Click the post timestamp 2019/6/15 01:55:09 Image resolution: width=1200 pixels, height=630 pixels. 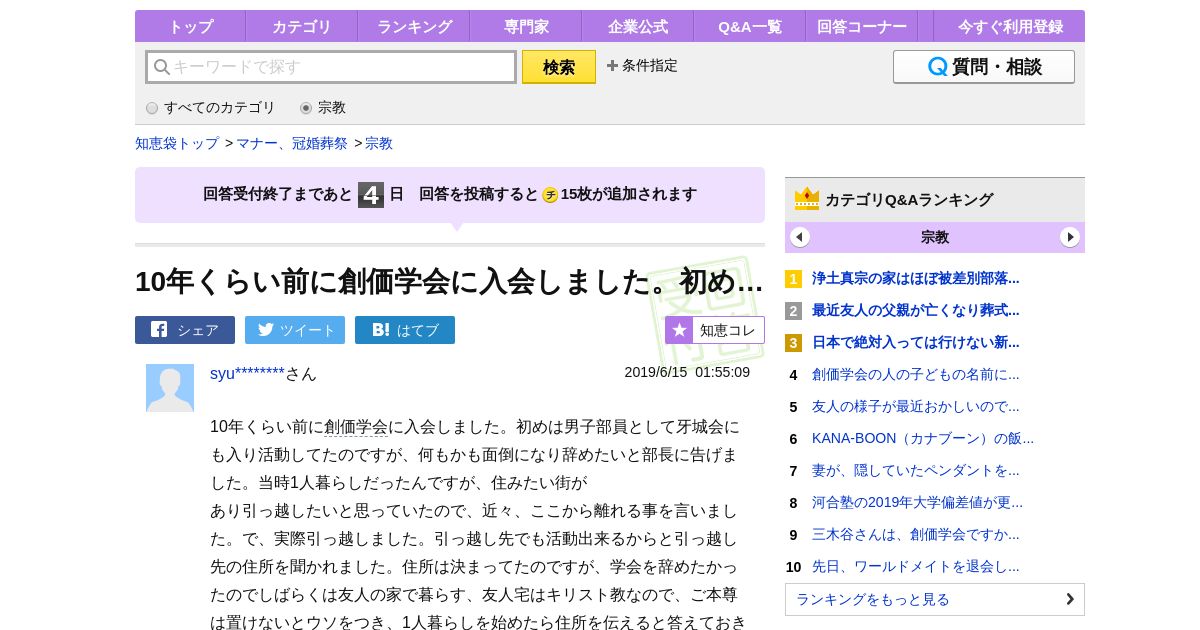[687, 372]
